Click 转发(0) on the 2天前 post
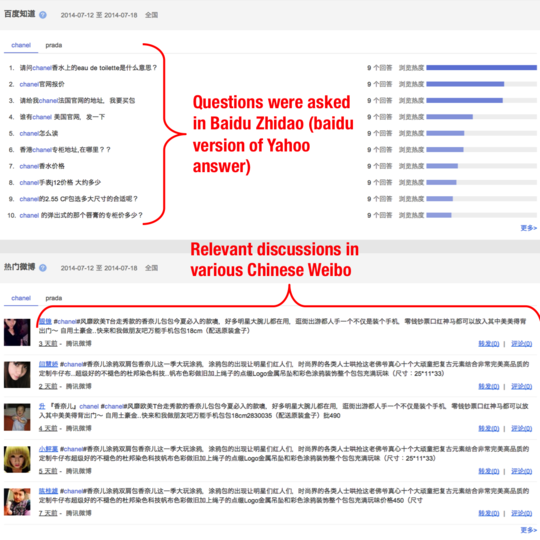The width and height of the screenshot is (540, 540). click(489, 386)
